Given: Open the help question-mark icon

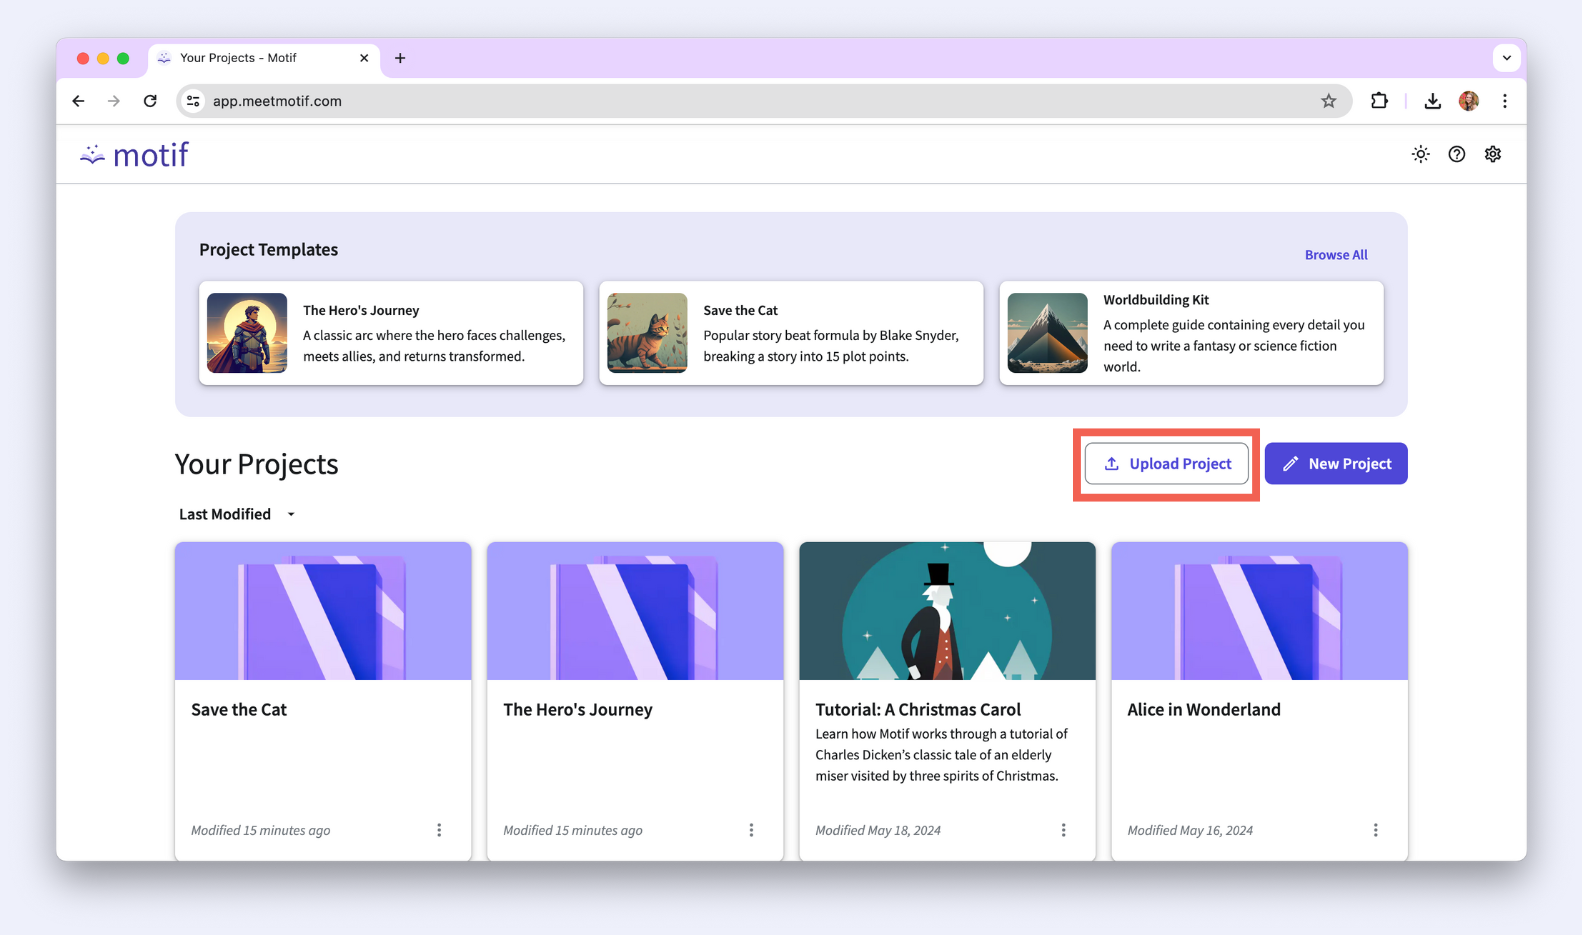Looking at the screenshot, I should tap(1456, 154).
